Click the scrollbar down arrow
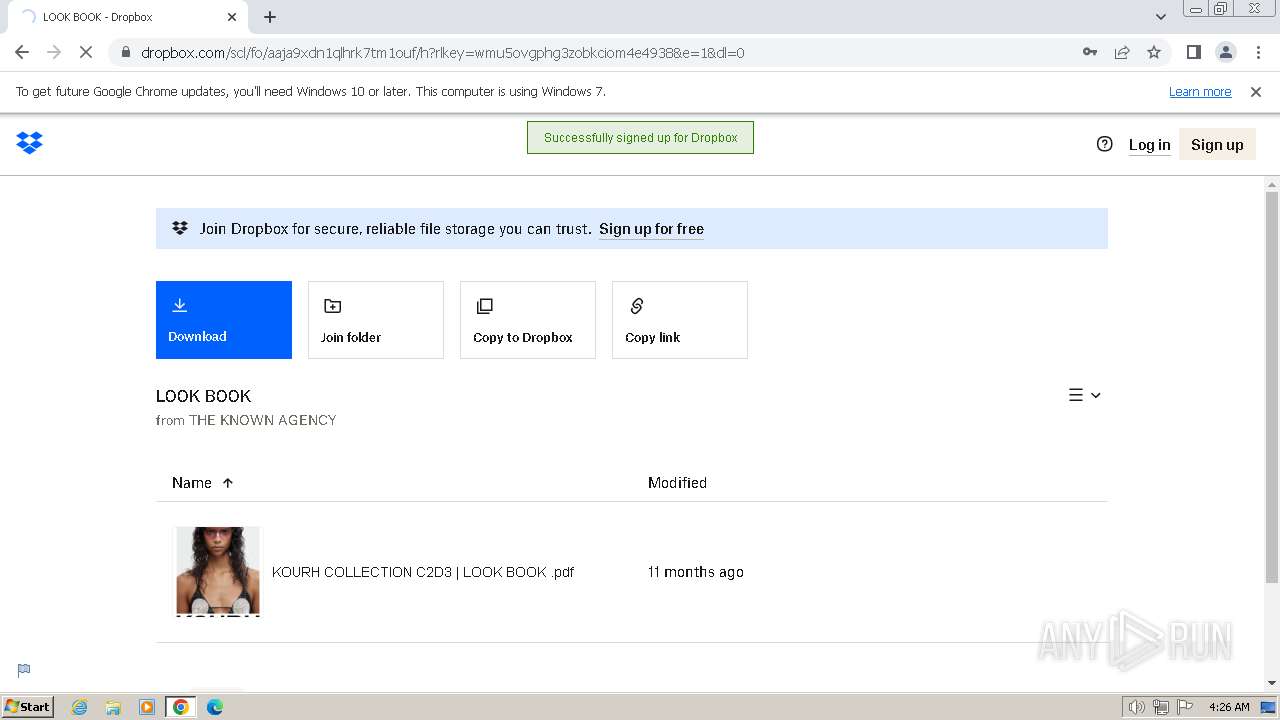The image size is (1280, 720). [x=1272, y=683]
